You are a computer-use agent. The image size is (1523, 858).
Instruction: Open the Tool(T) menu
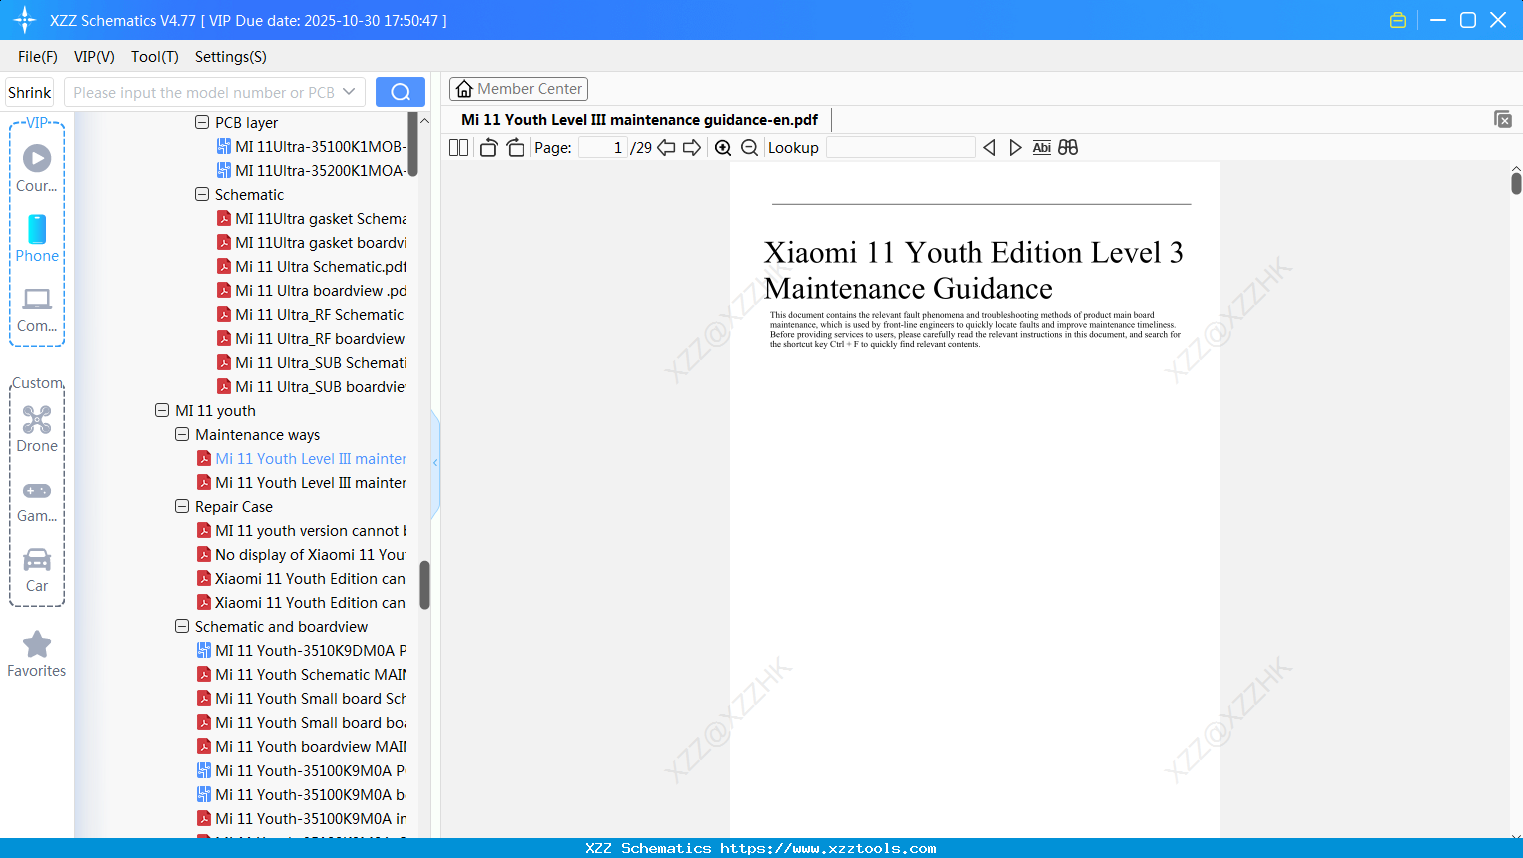coord(154,57)
